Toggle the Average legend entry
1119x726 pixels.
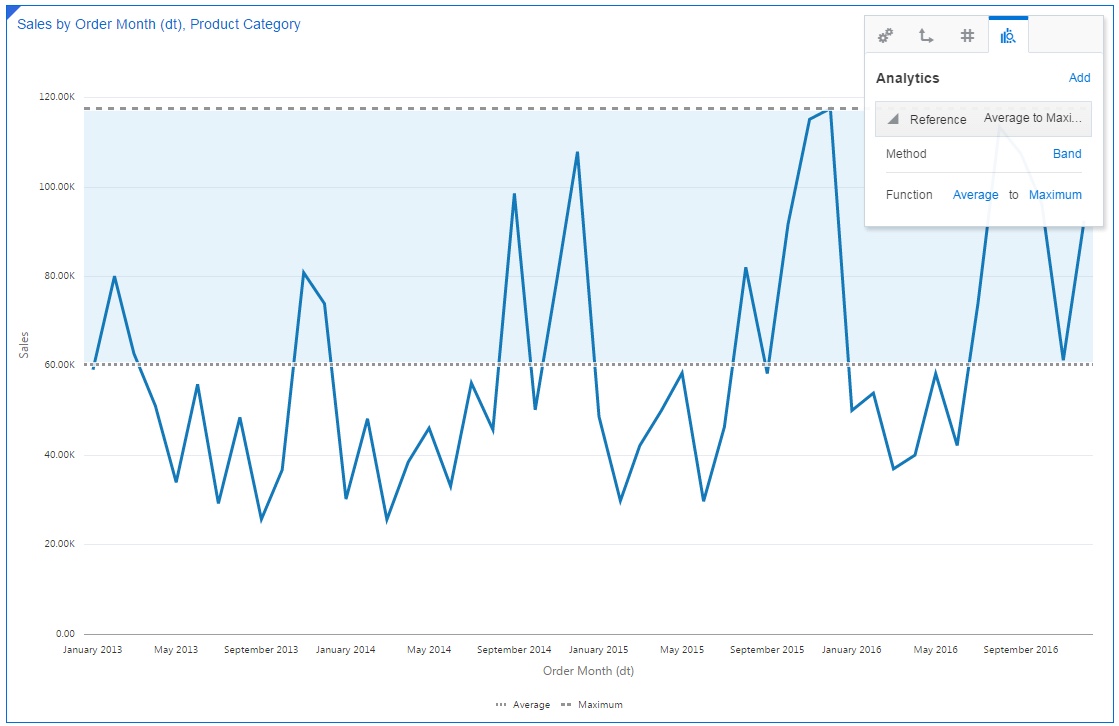point(530,704)
